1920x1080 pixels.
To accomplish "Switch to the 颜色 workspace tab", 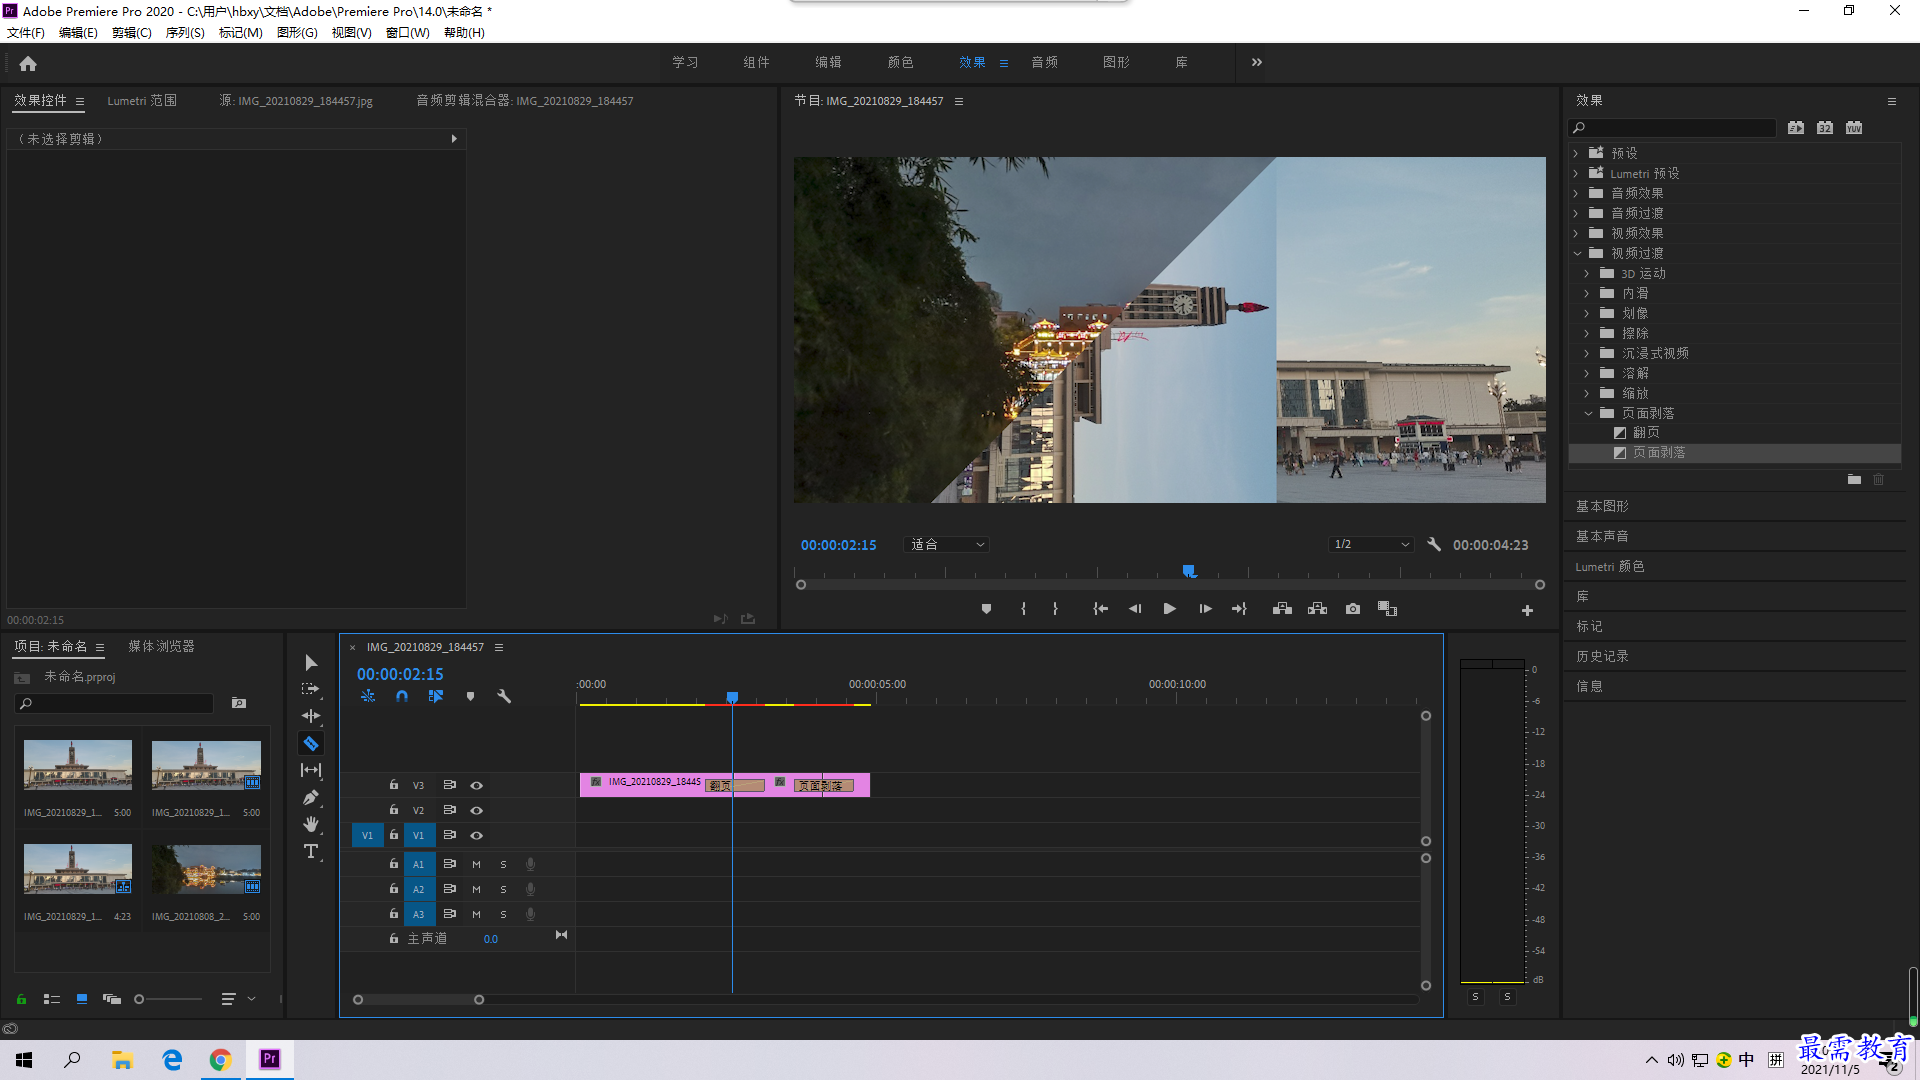I will click(900, 62).
